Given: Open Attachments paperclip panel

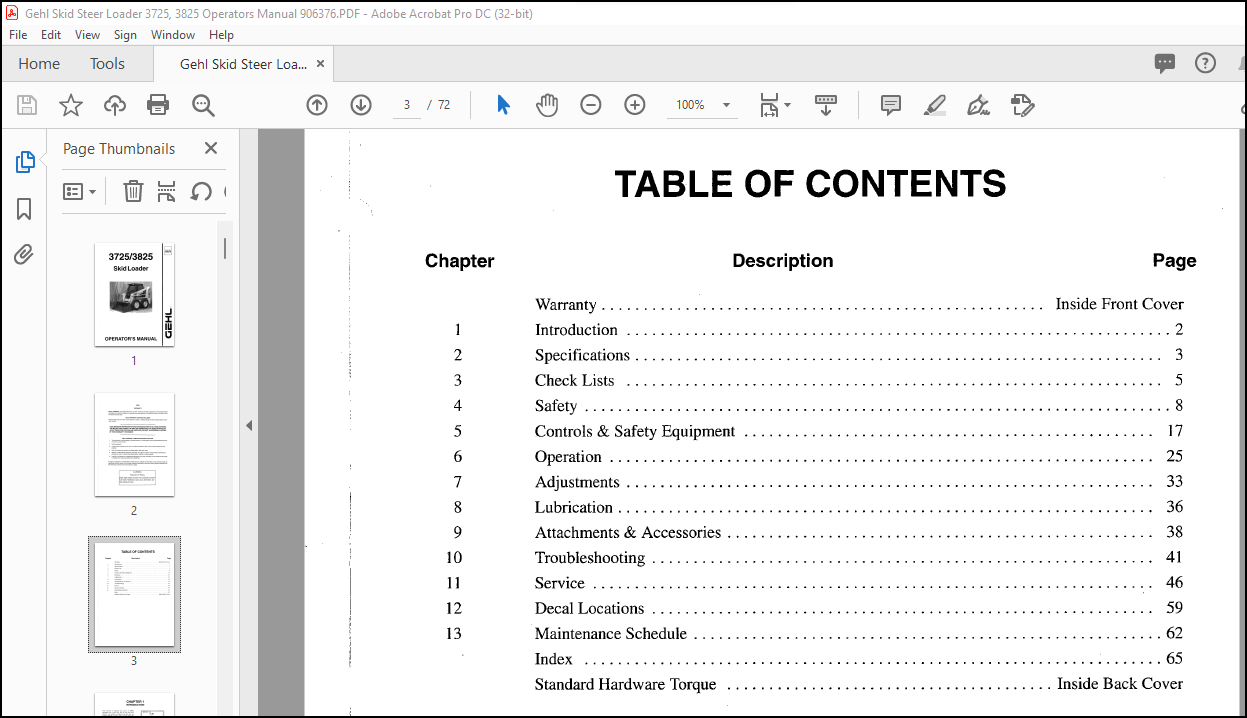Looking at the screenshot, I should pyautogui.click(x=25, y=254).
